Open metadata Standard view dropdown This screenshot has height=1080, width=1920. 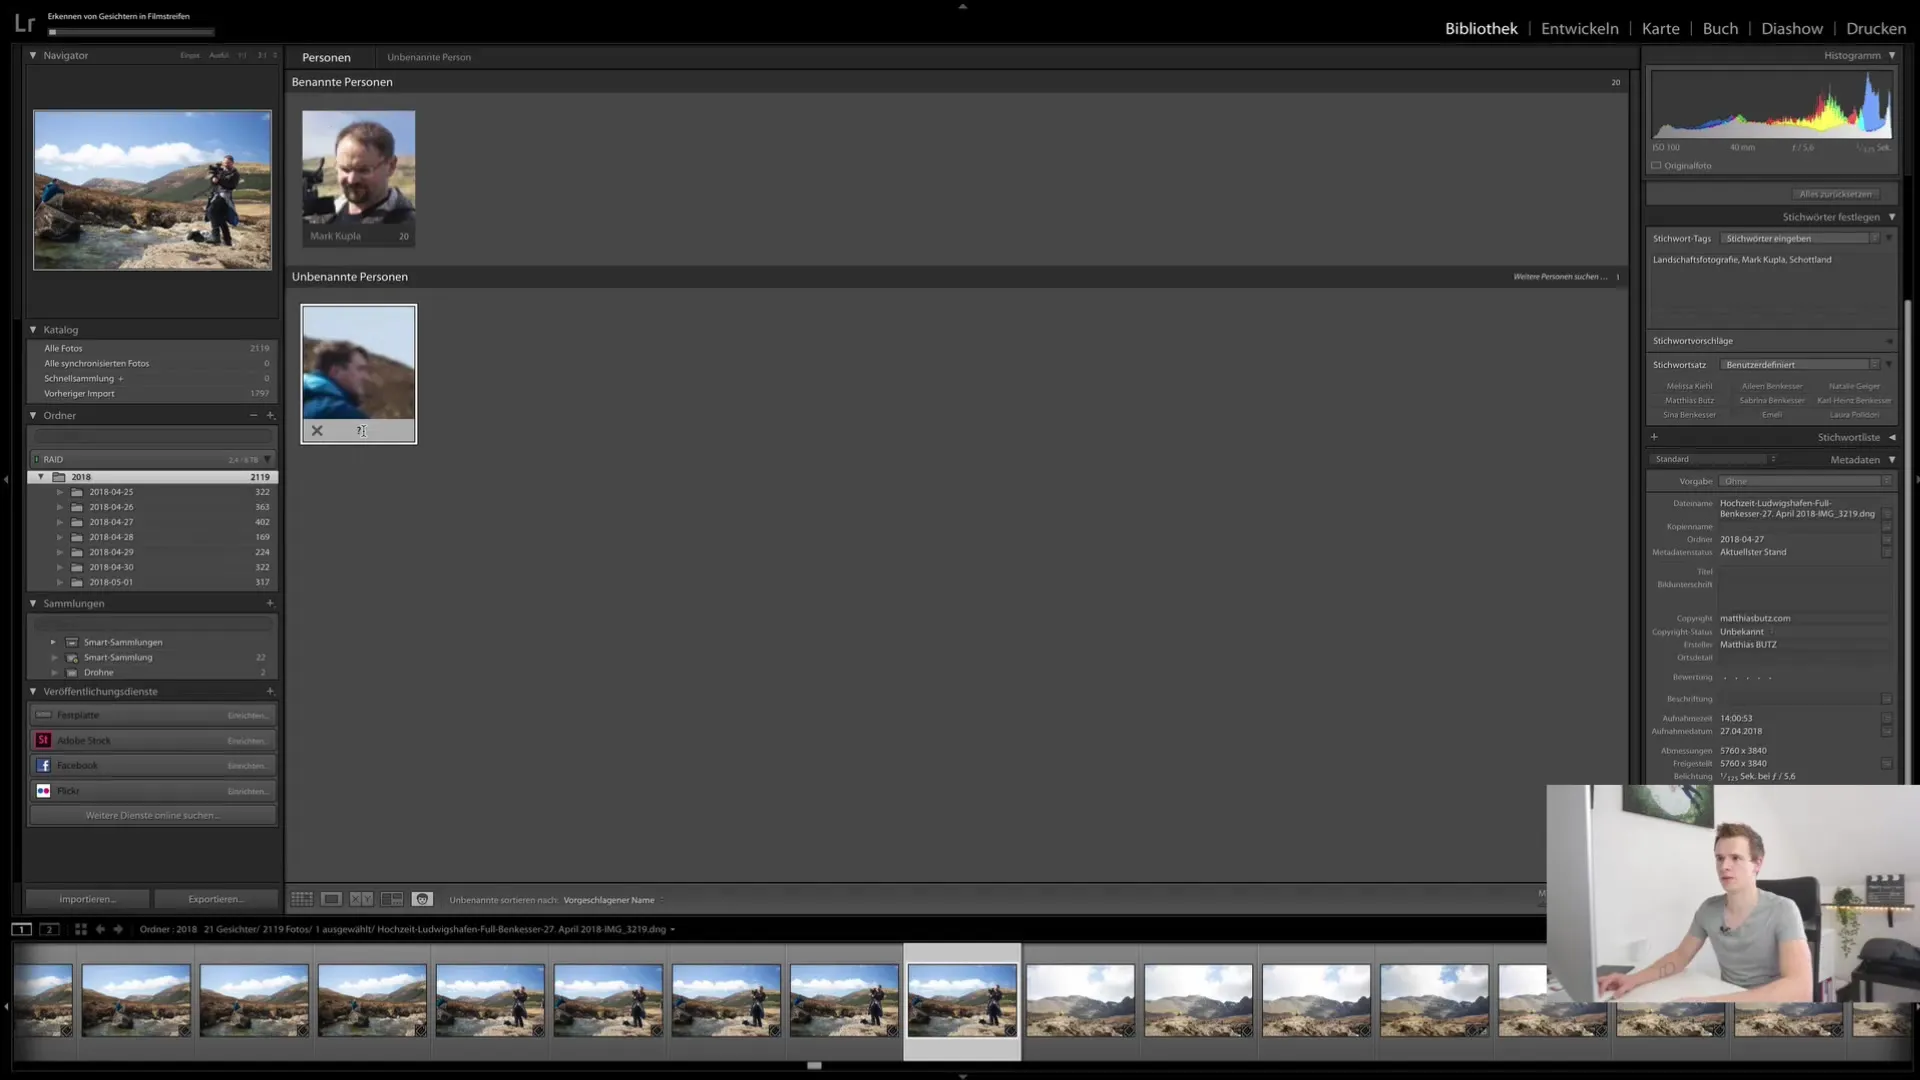point(1715,459)
